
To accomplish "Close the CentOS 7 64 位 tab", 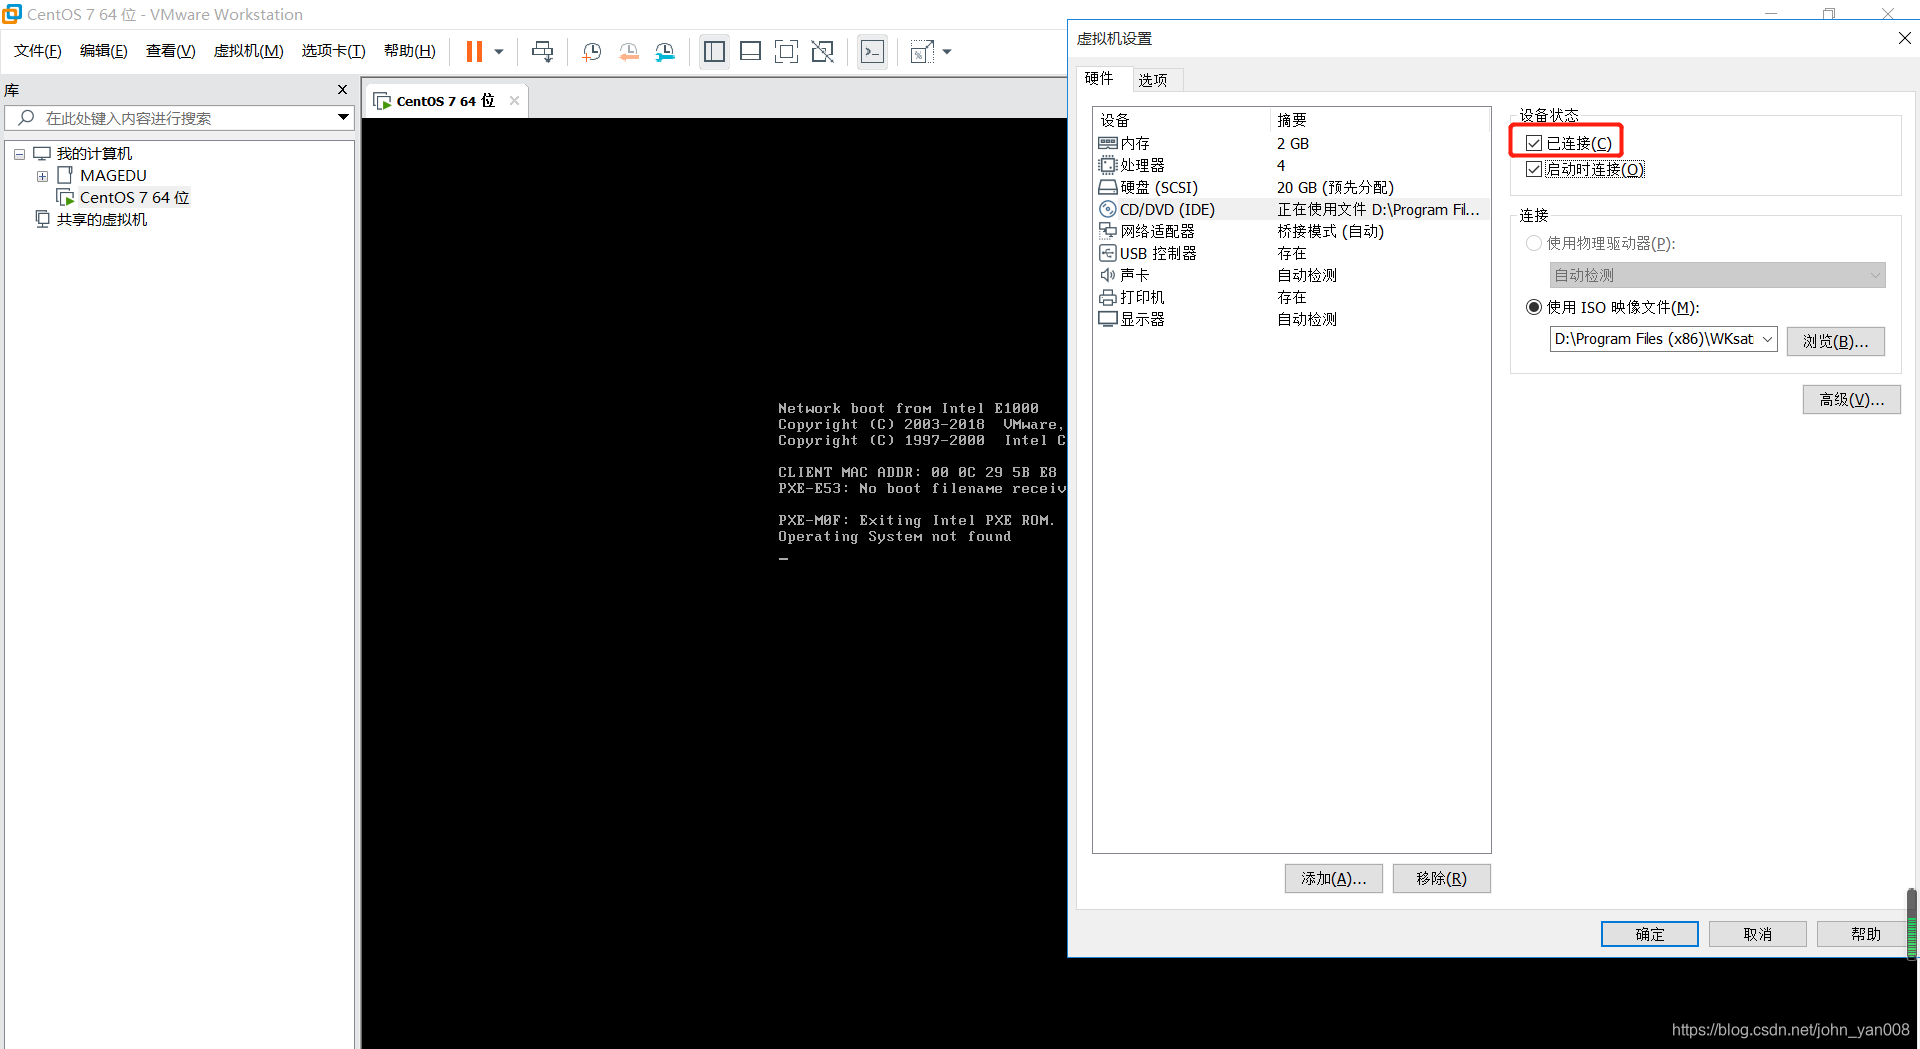I will (x=514, y=101).
